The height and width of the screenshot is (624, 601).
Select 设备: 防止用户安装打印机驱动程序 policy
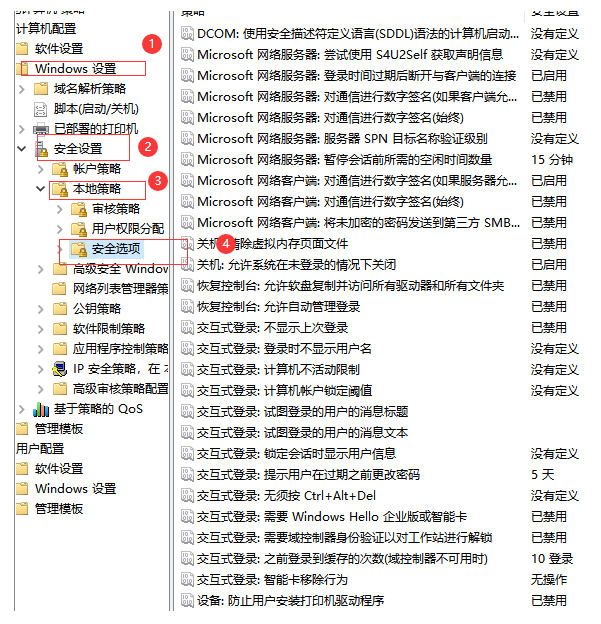290,600
